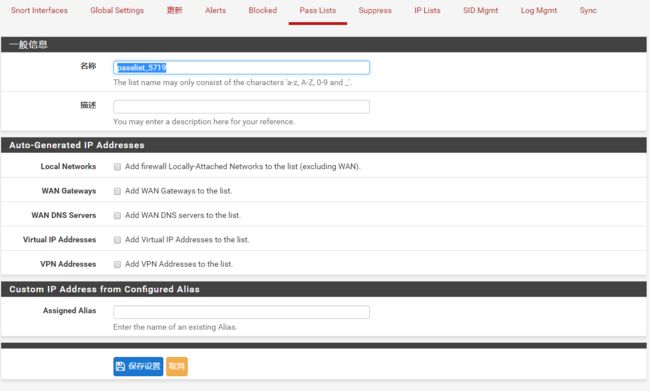Viewport: 650px width, 391px height.
Task: Click the 描述 field label
Action: point(88,105)
